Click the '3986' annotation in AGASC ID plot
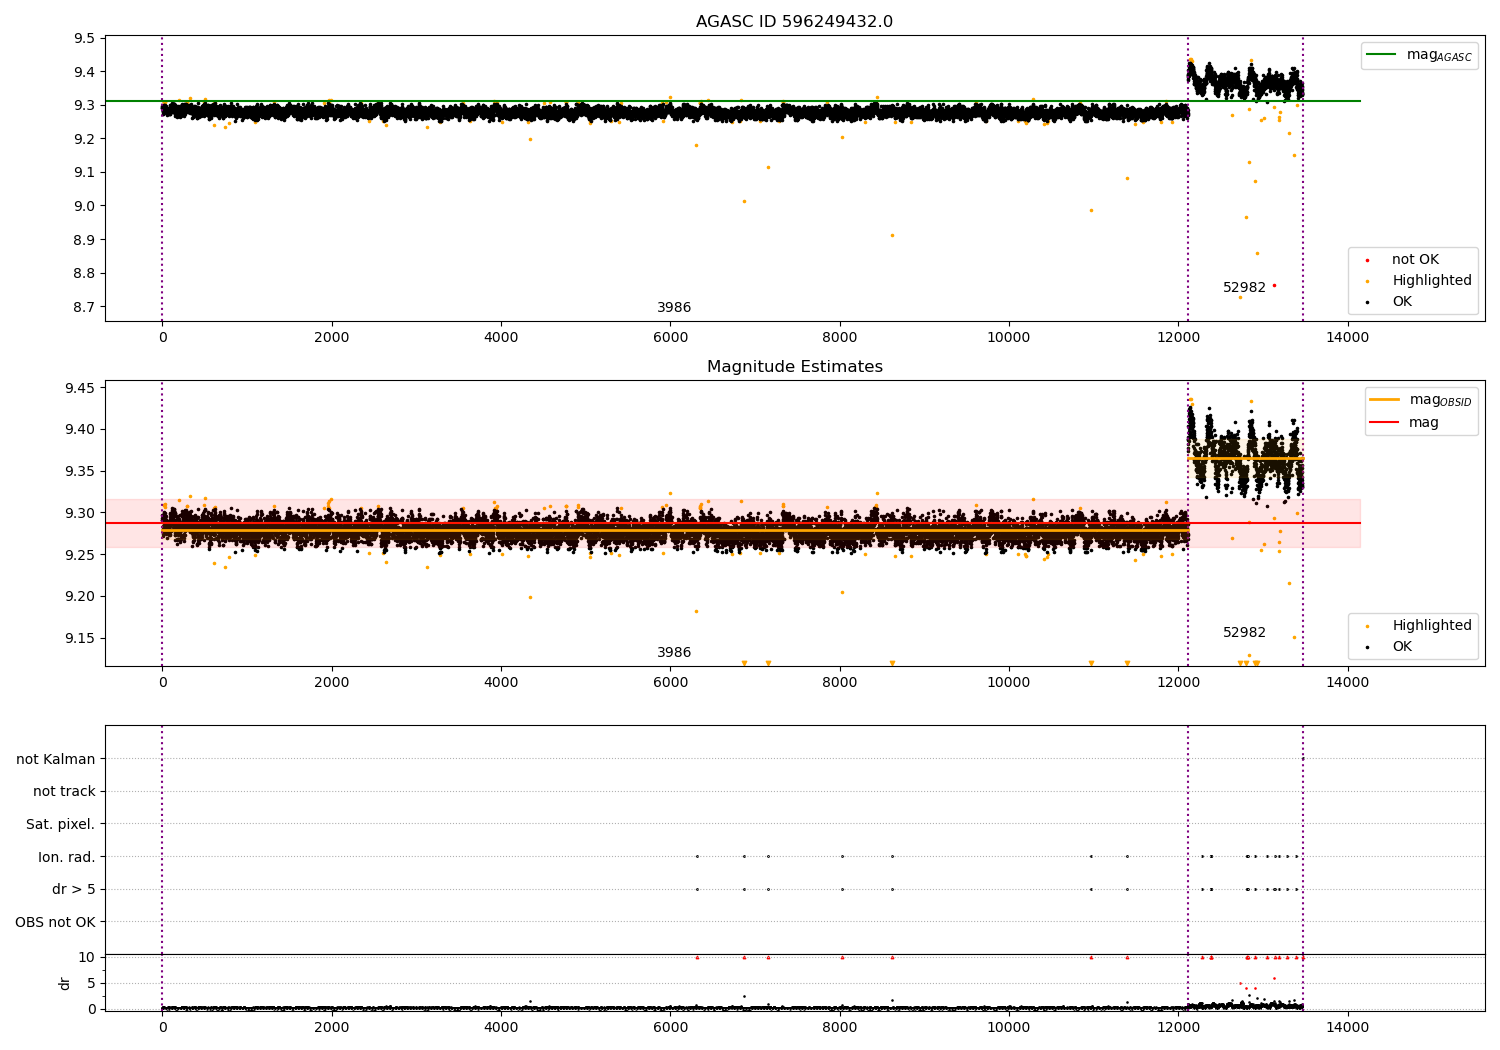 pos(674,308)
